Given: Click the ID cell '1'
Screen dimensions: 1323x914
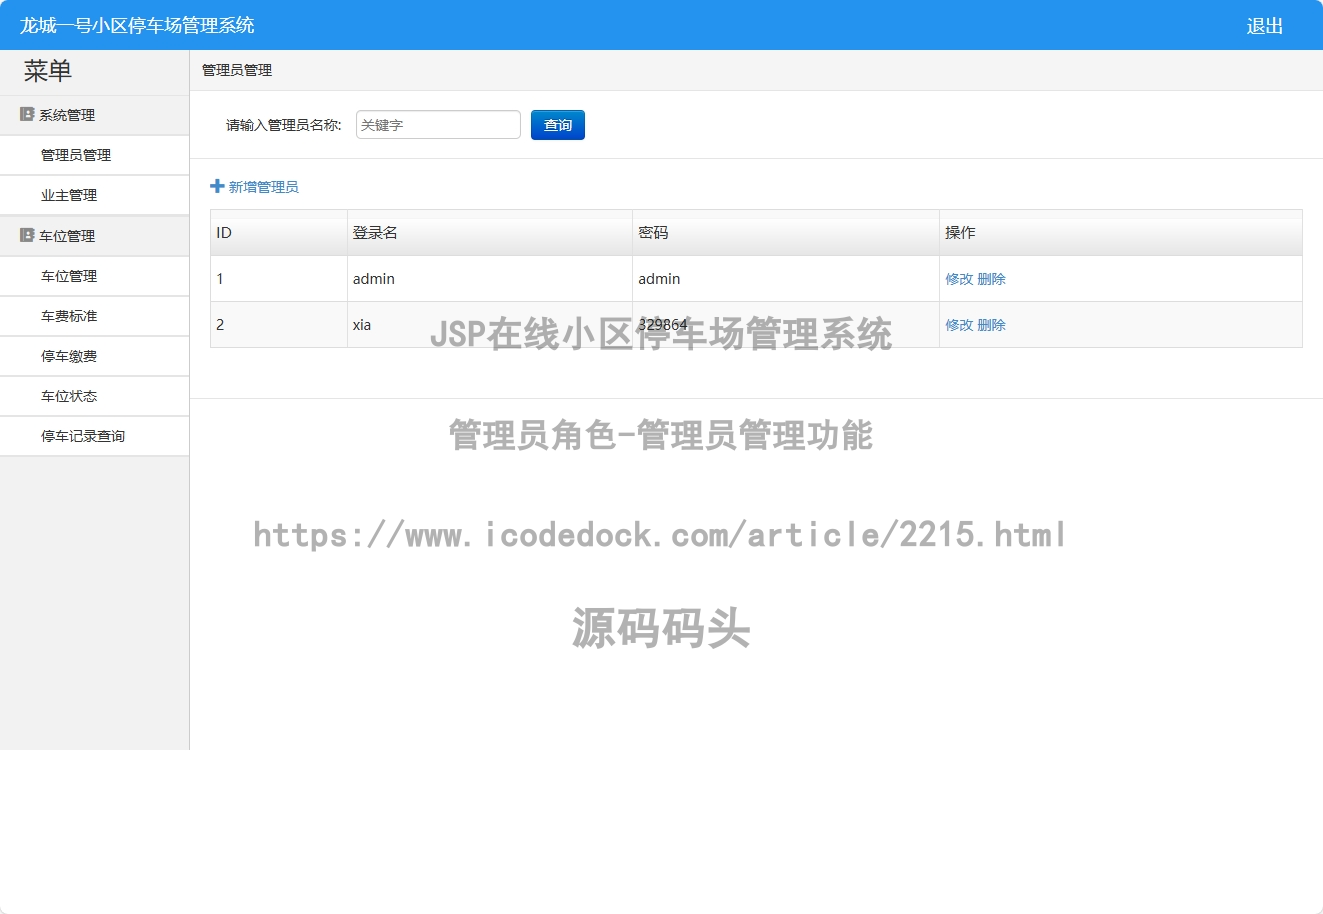Looking at the screenshot, I should point(278,279).
